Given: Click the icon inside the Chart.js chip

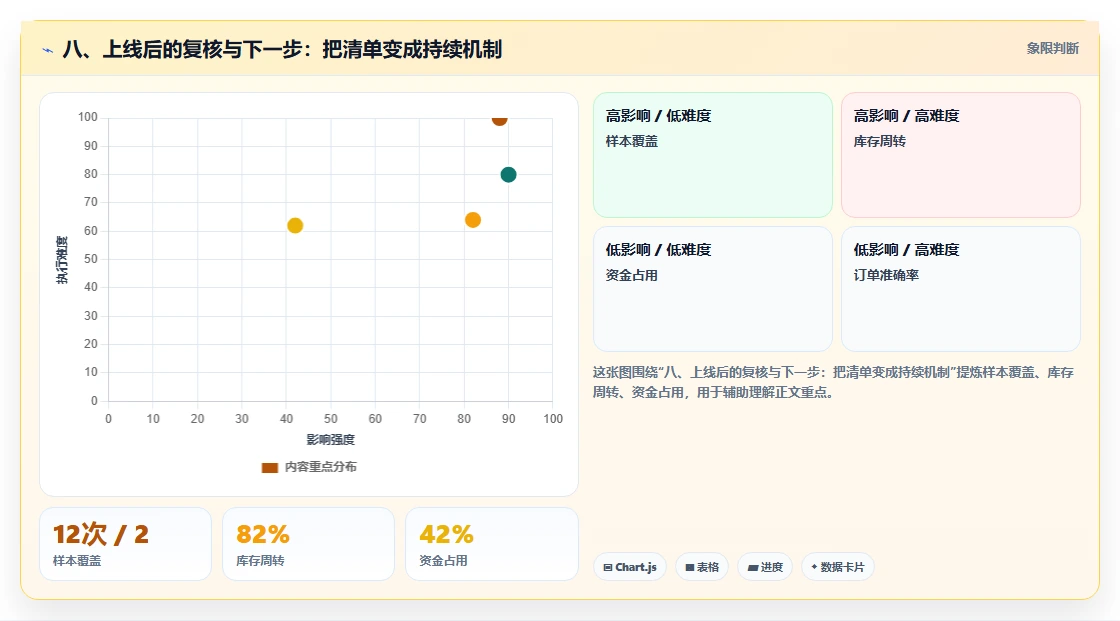Looking at the screenshot, I should (608, 567).
